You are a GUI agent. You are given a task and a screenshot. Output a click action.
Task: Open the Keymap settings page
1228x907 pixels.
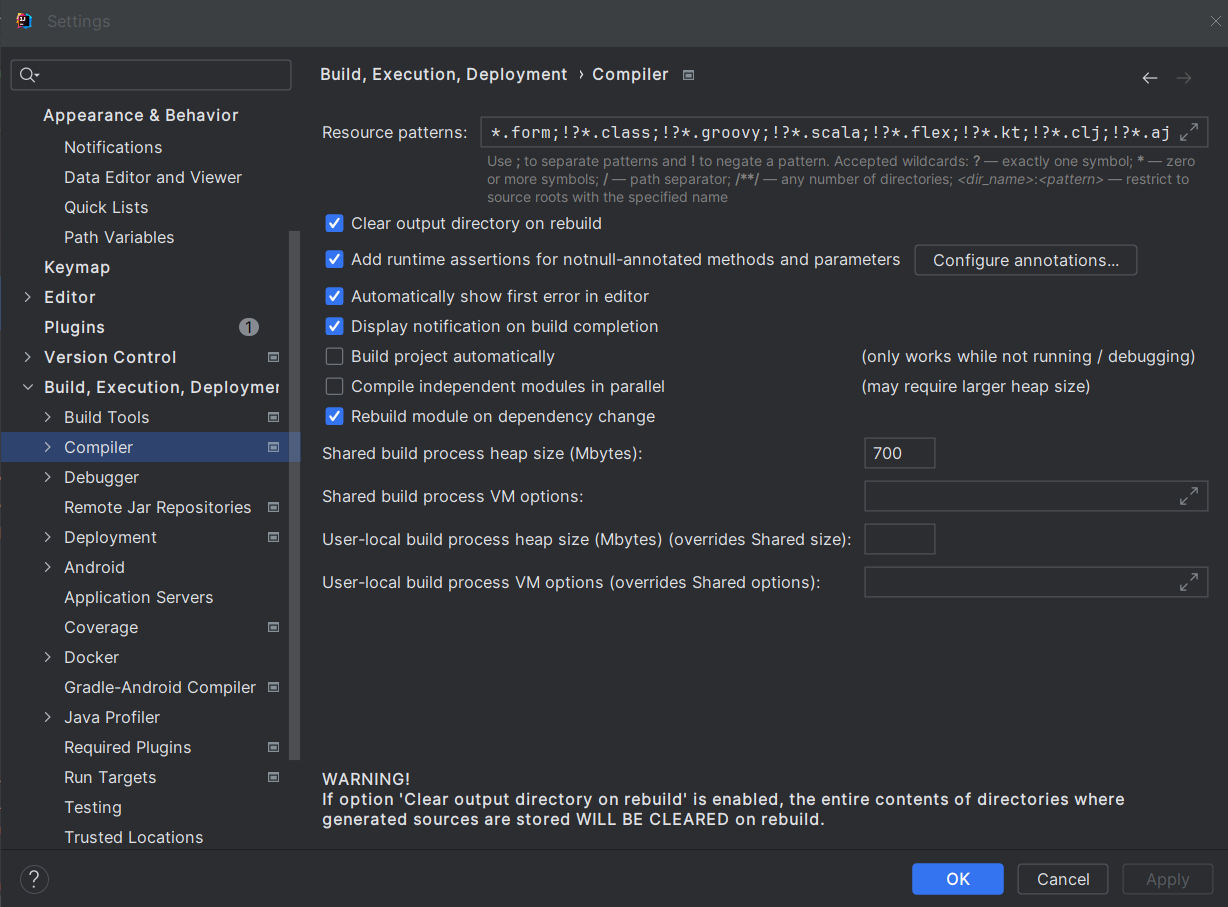(x=77, y=267)
